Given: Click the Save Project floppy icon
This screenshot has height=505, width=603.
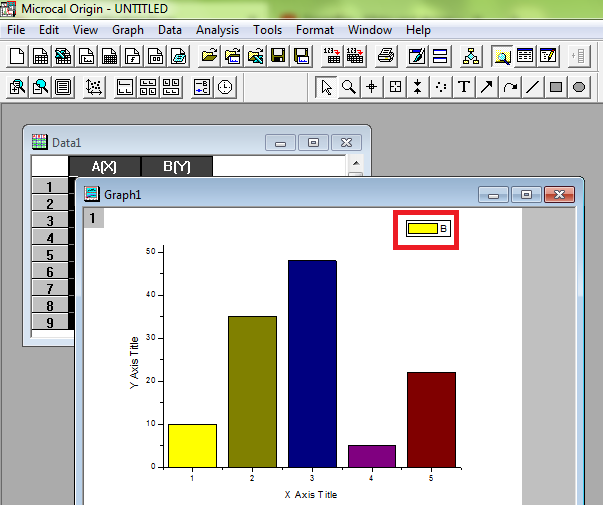Looking at the screenshot, I should tap(278, 56).
